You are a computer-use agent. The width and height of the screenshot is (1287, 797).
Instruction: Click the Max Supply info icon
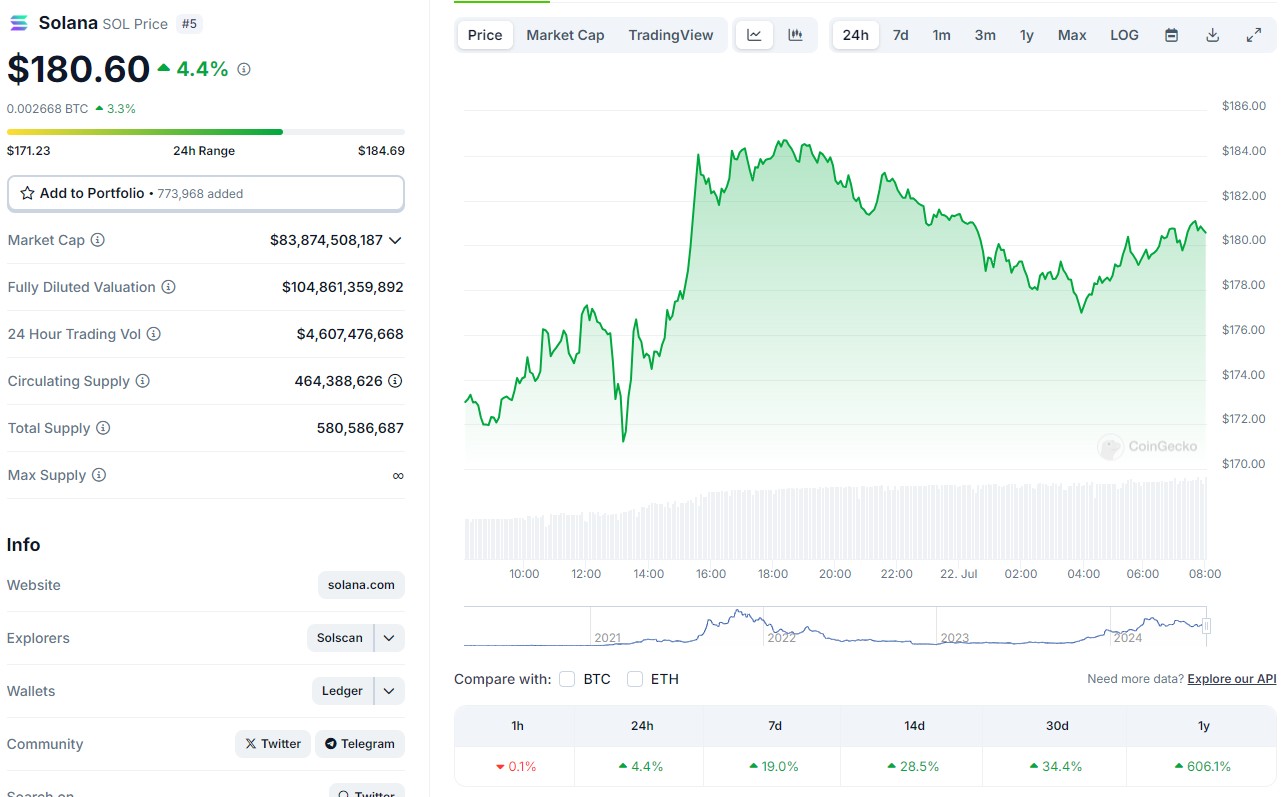coord(99,475)
